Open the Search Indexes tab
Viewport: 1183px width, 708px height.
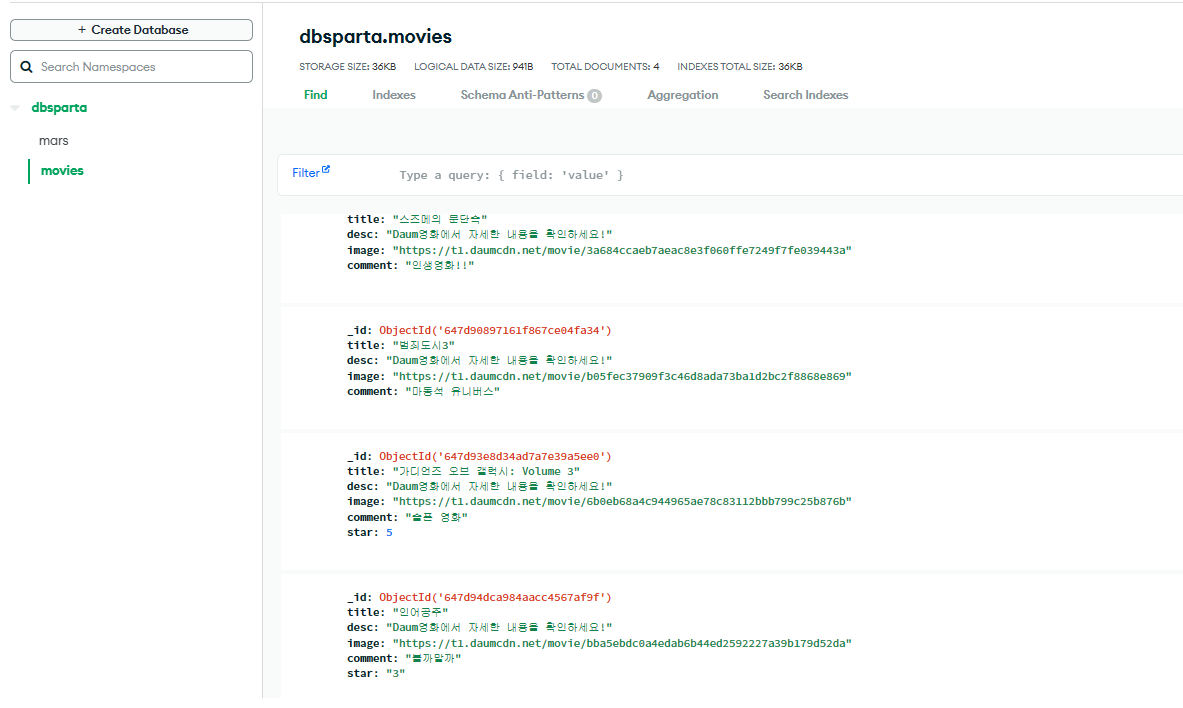click(x=805, y=95)
